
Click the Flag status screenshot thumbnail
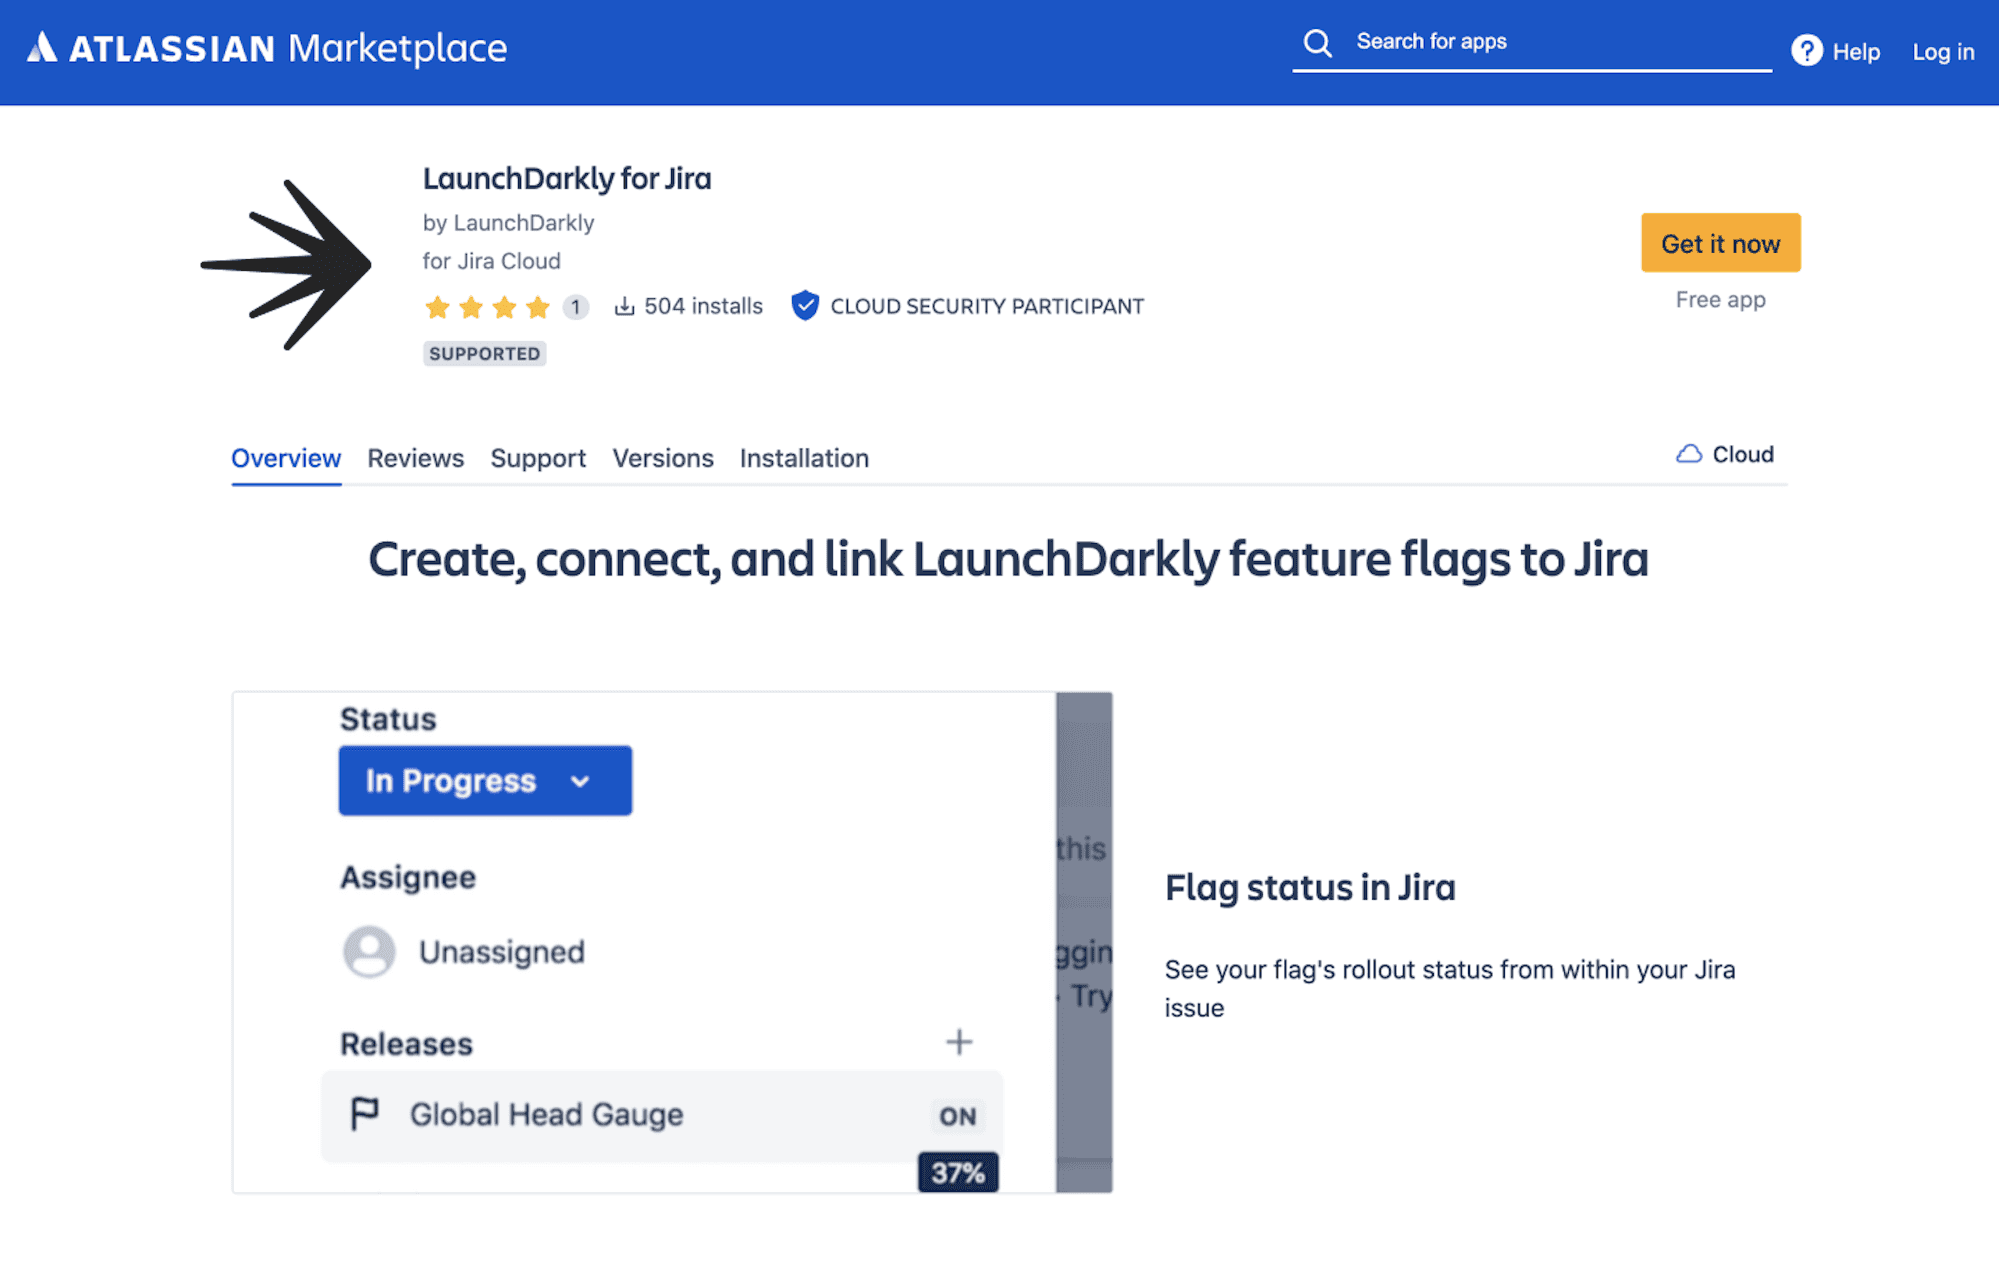[x=672, y=942]
